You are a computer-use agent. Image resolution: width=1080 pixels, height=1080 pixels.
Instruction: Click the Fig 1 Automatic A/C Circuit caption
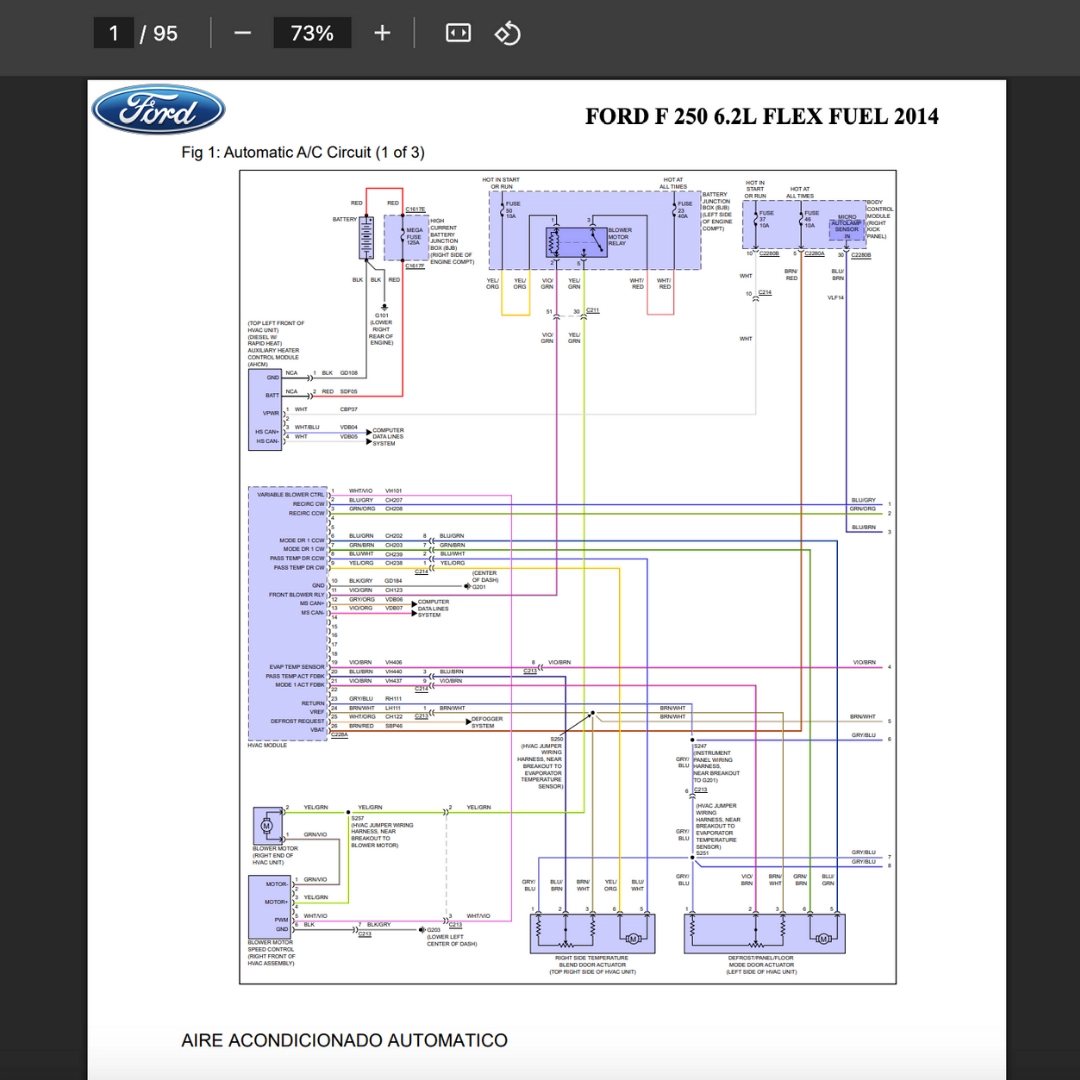[303, 152]
